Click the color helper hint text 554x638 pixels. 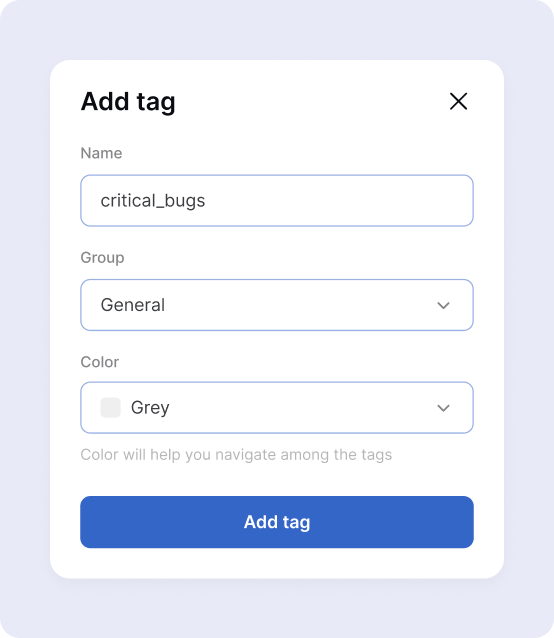[x=236, y=455]
